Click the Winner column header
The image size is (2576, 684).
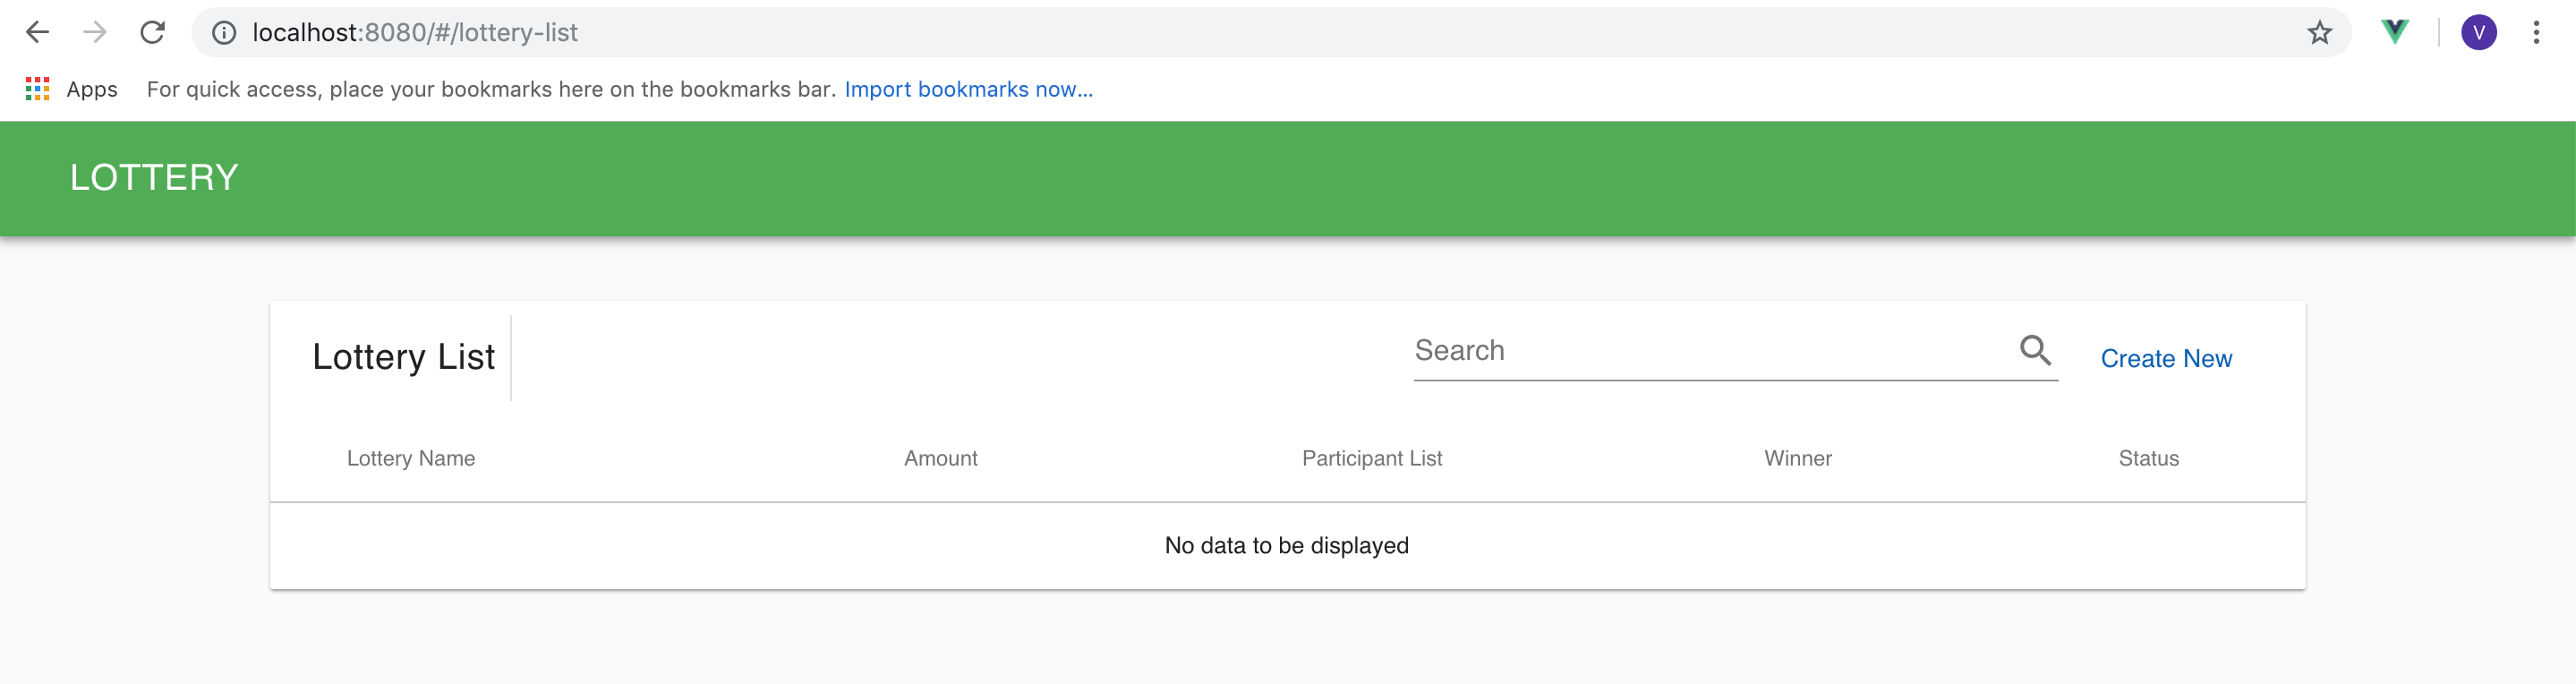point(1797,458)
